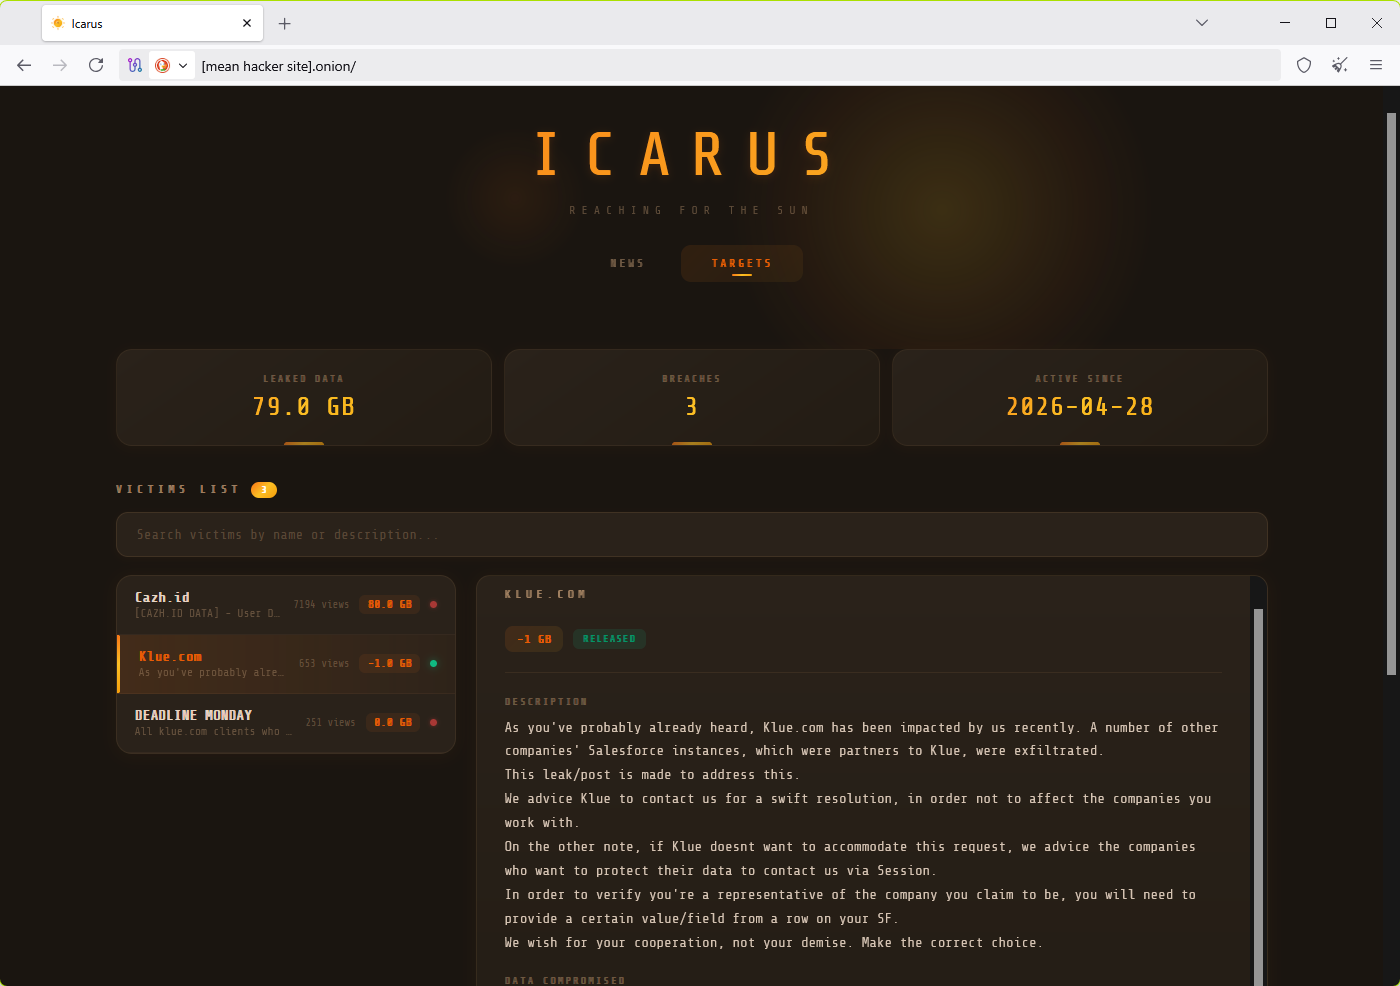Click the DESCRIPTION section label
The height and width of the screenshot is (986, 1400).
[546, 702]
